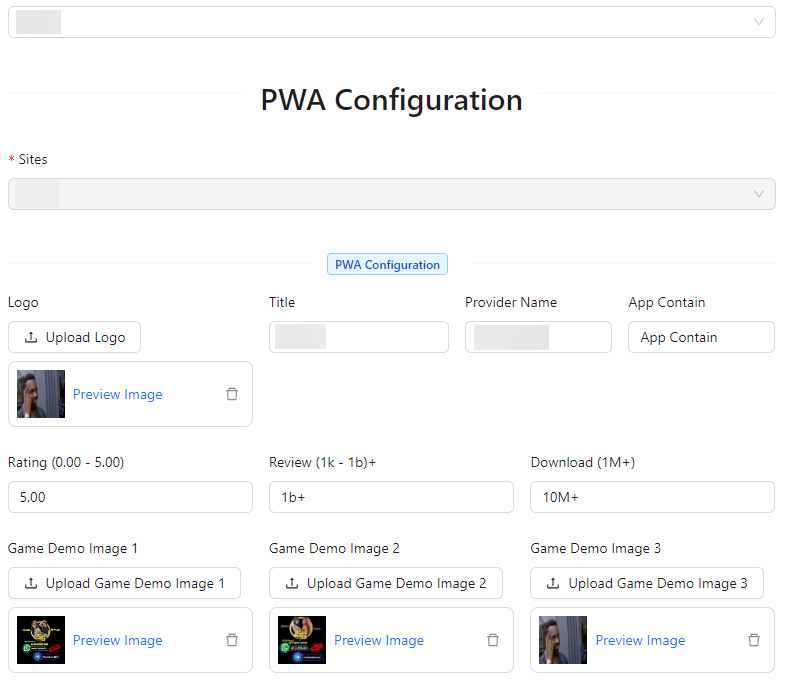Click Game Demo Image 2 thumbnail
The height and width of the screenshot is (684, 786).
pyautogui.click(x=302, y=640)
